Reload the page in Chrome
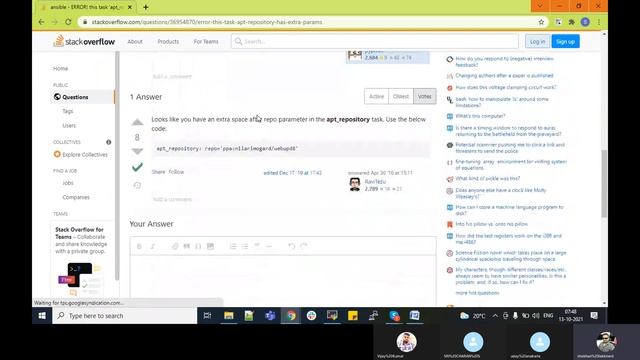 (x=68, y=22)
